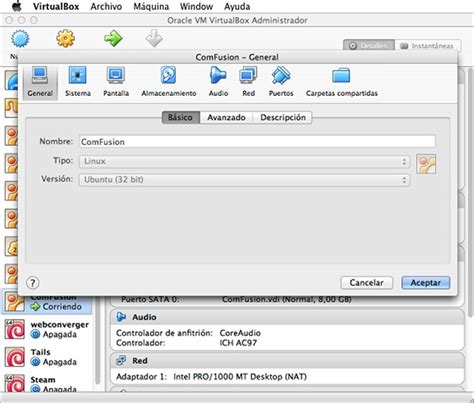
Task: Click the blue starburst New VM toolbar icon
Action: tap(20, 38)
